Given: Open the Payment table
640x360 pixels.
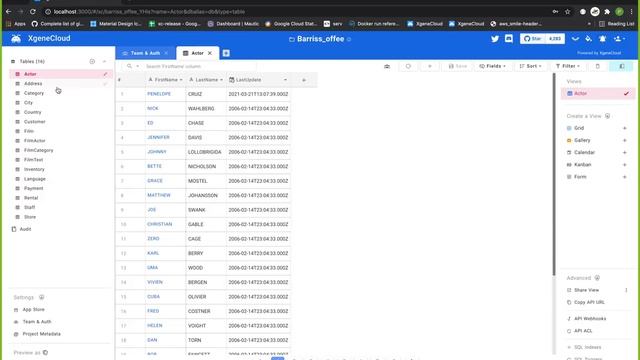Looking at the screenshot, I should [60, 188].
